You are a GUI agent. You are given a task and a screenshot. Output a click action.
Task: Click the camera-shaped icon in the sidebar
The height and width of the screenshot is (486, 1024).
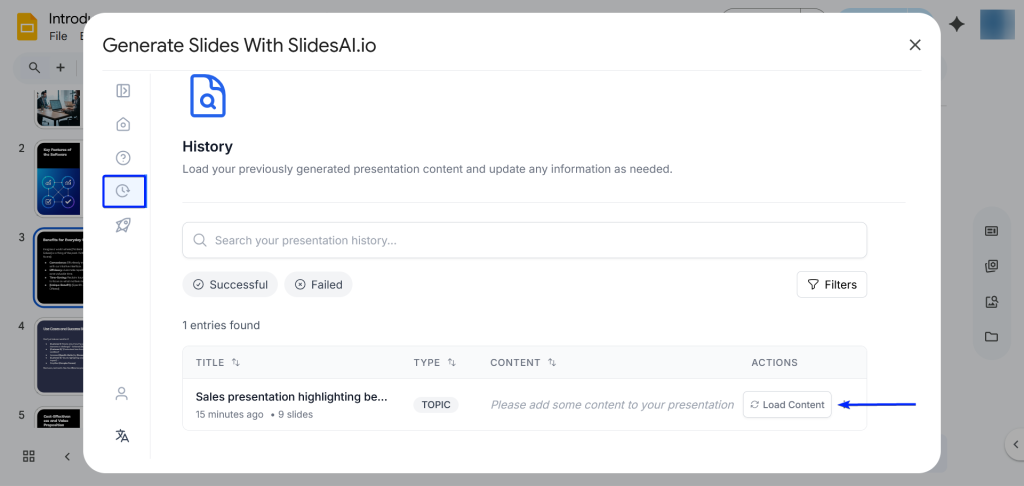[x=123, y=124]
